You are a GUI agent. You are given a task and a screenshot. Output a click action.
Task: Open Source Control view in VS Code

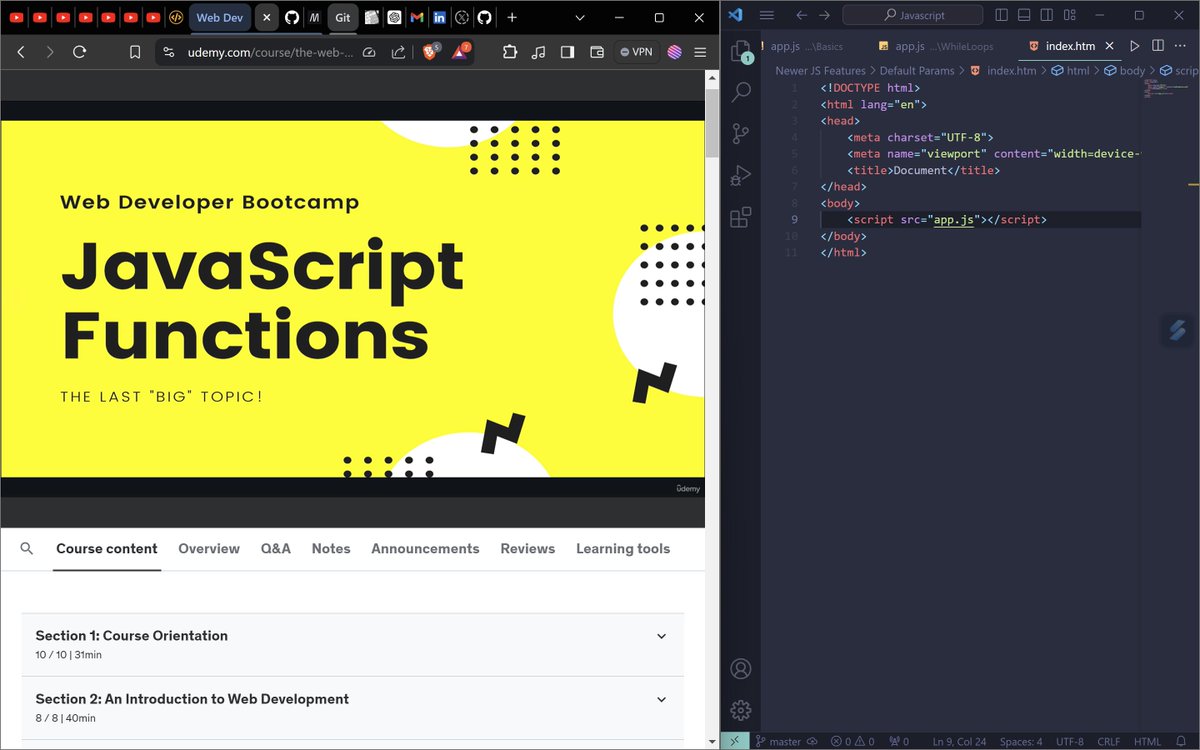[x=741, y=134]
